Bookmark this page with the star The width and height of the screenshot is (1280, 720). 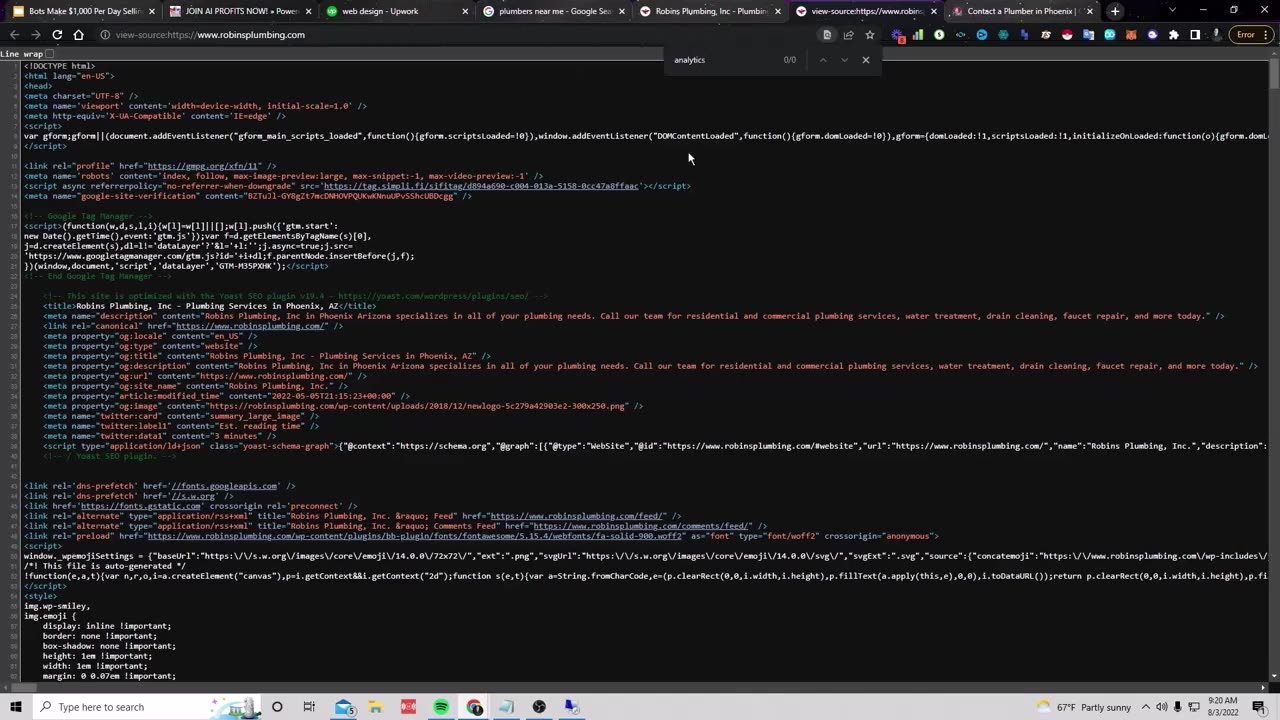coord(869,35)
